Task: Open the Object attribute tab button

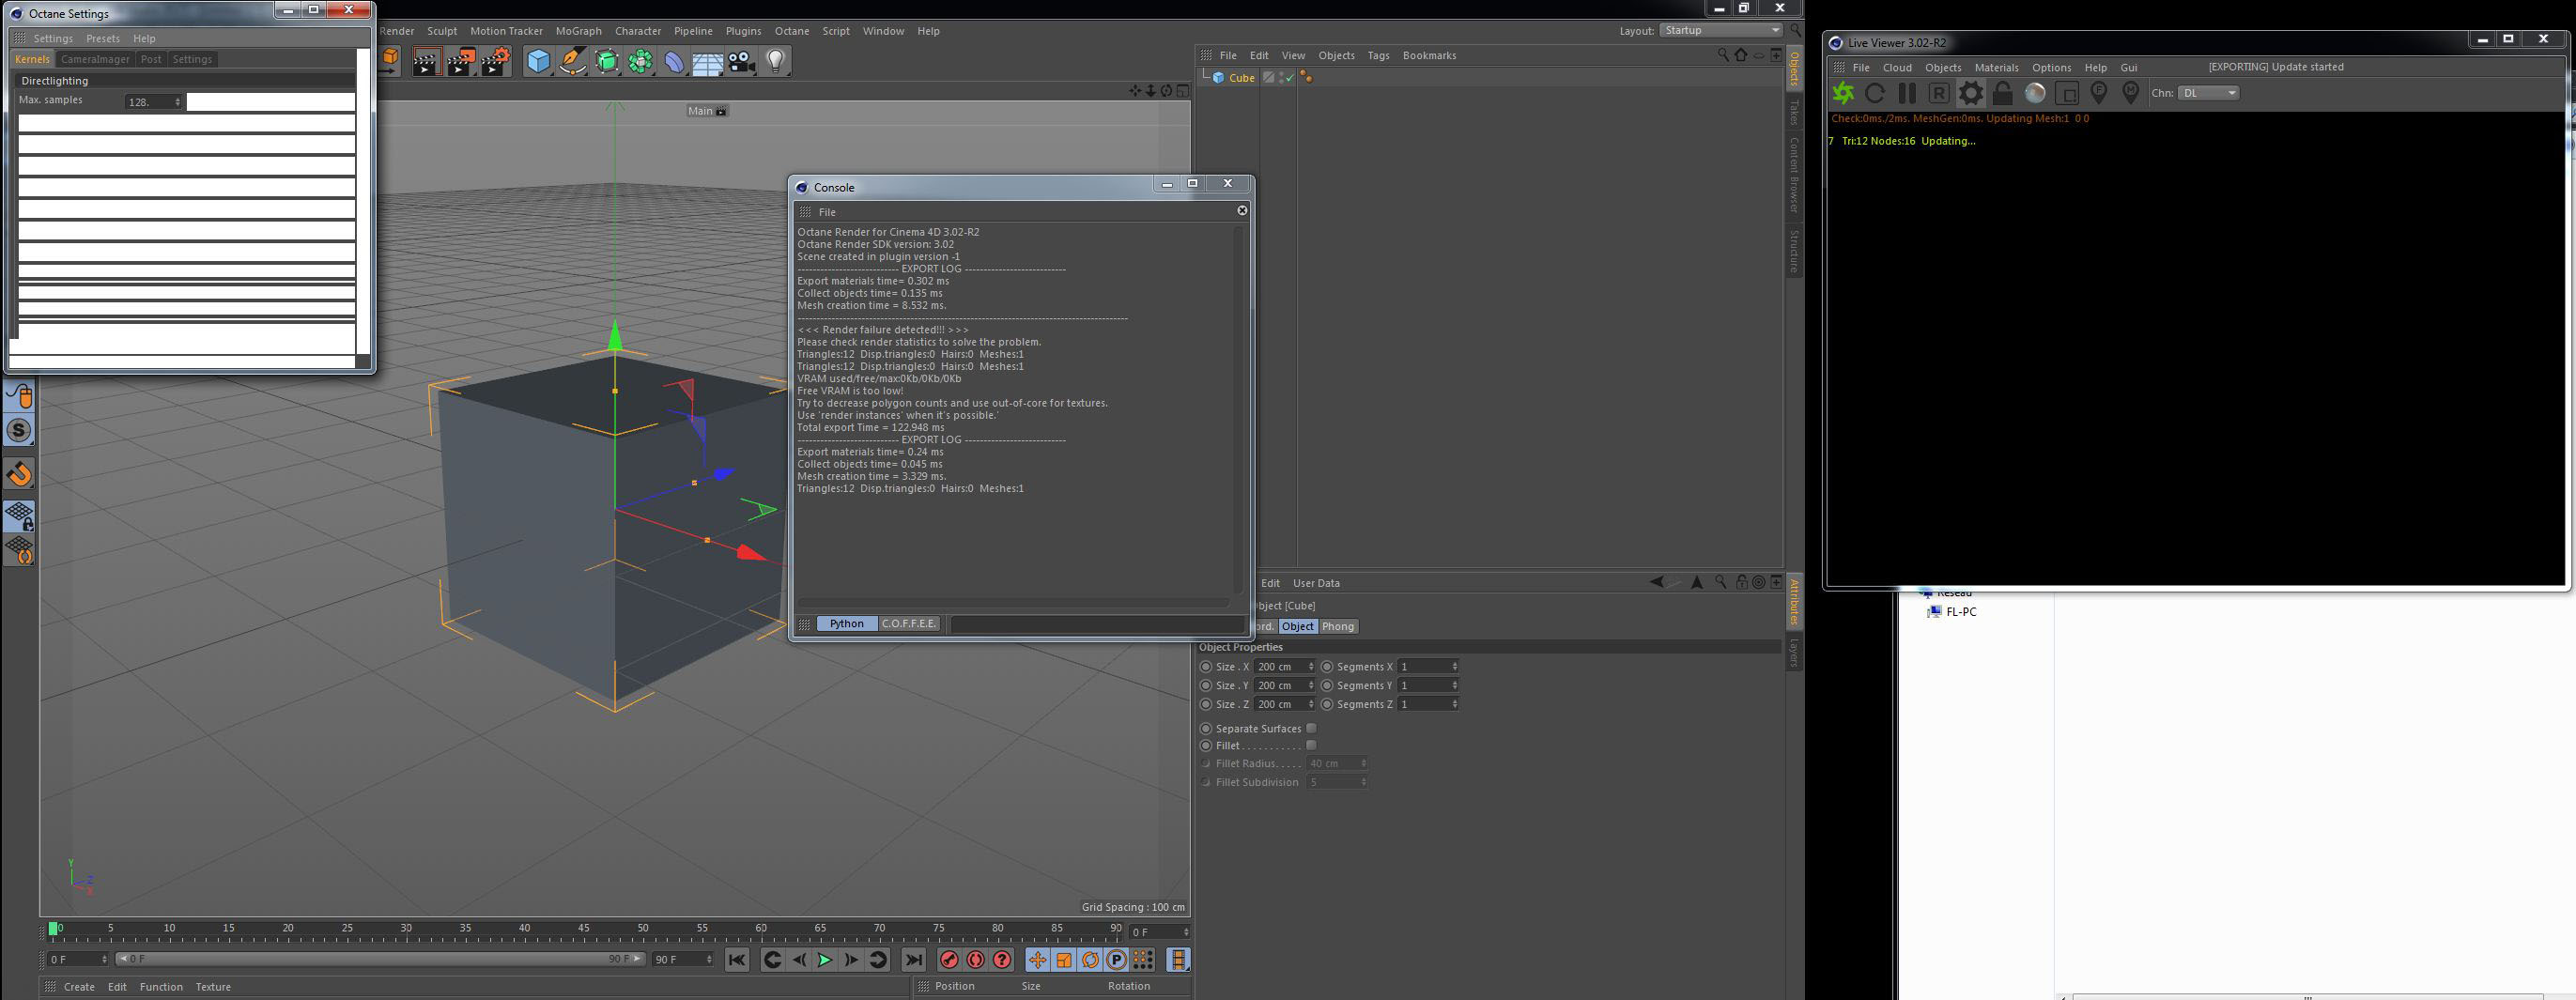Action: 1297,627
